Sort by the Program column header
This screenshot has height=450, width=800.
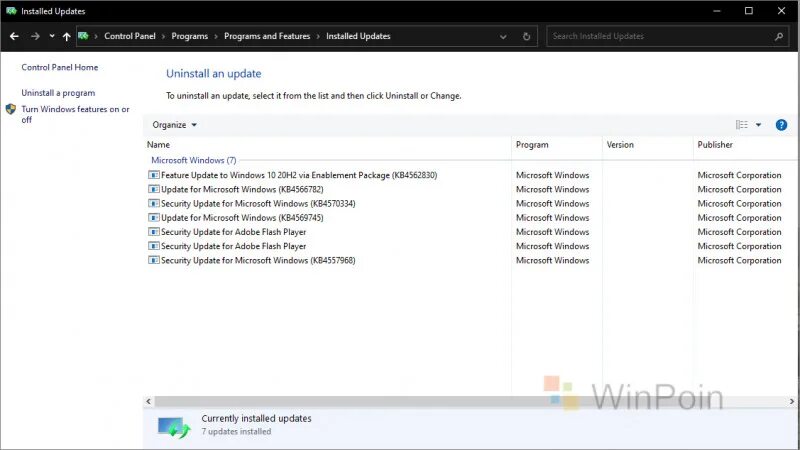[532, 145]
